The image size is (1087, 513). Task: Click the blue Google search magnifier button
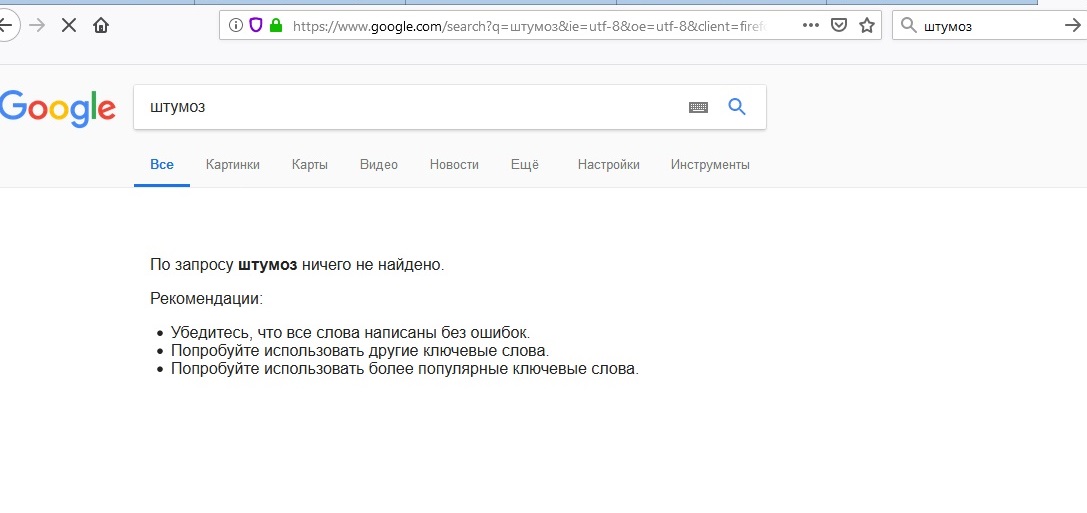(x=737, y=107)
